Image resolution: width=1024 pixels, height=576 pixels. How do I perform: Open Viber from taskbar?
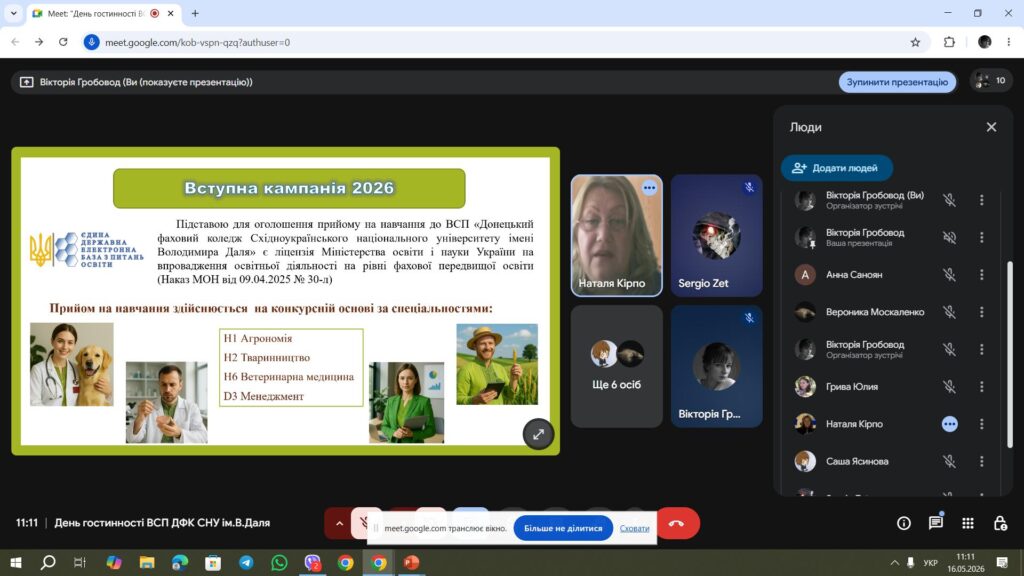coord(313,562)
